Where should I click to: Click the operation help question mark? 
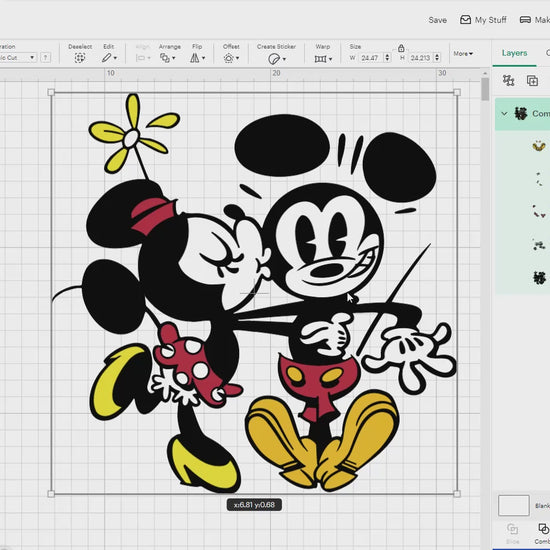tap(45, 58)
